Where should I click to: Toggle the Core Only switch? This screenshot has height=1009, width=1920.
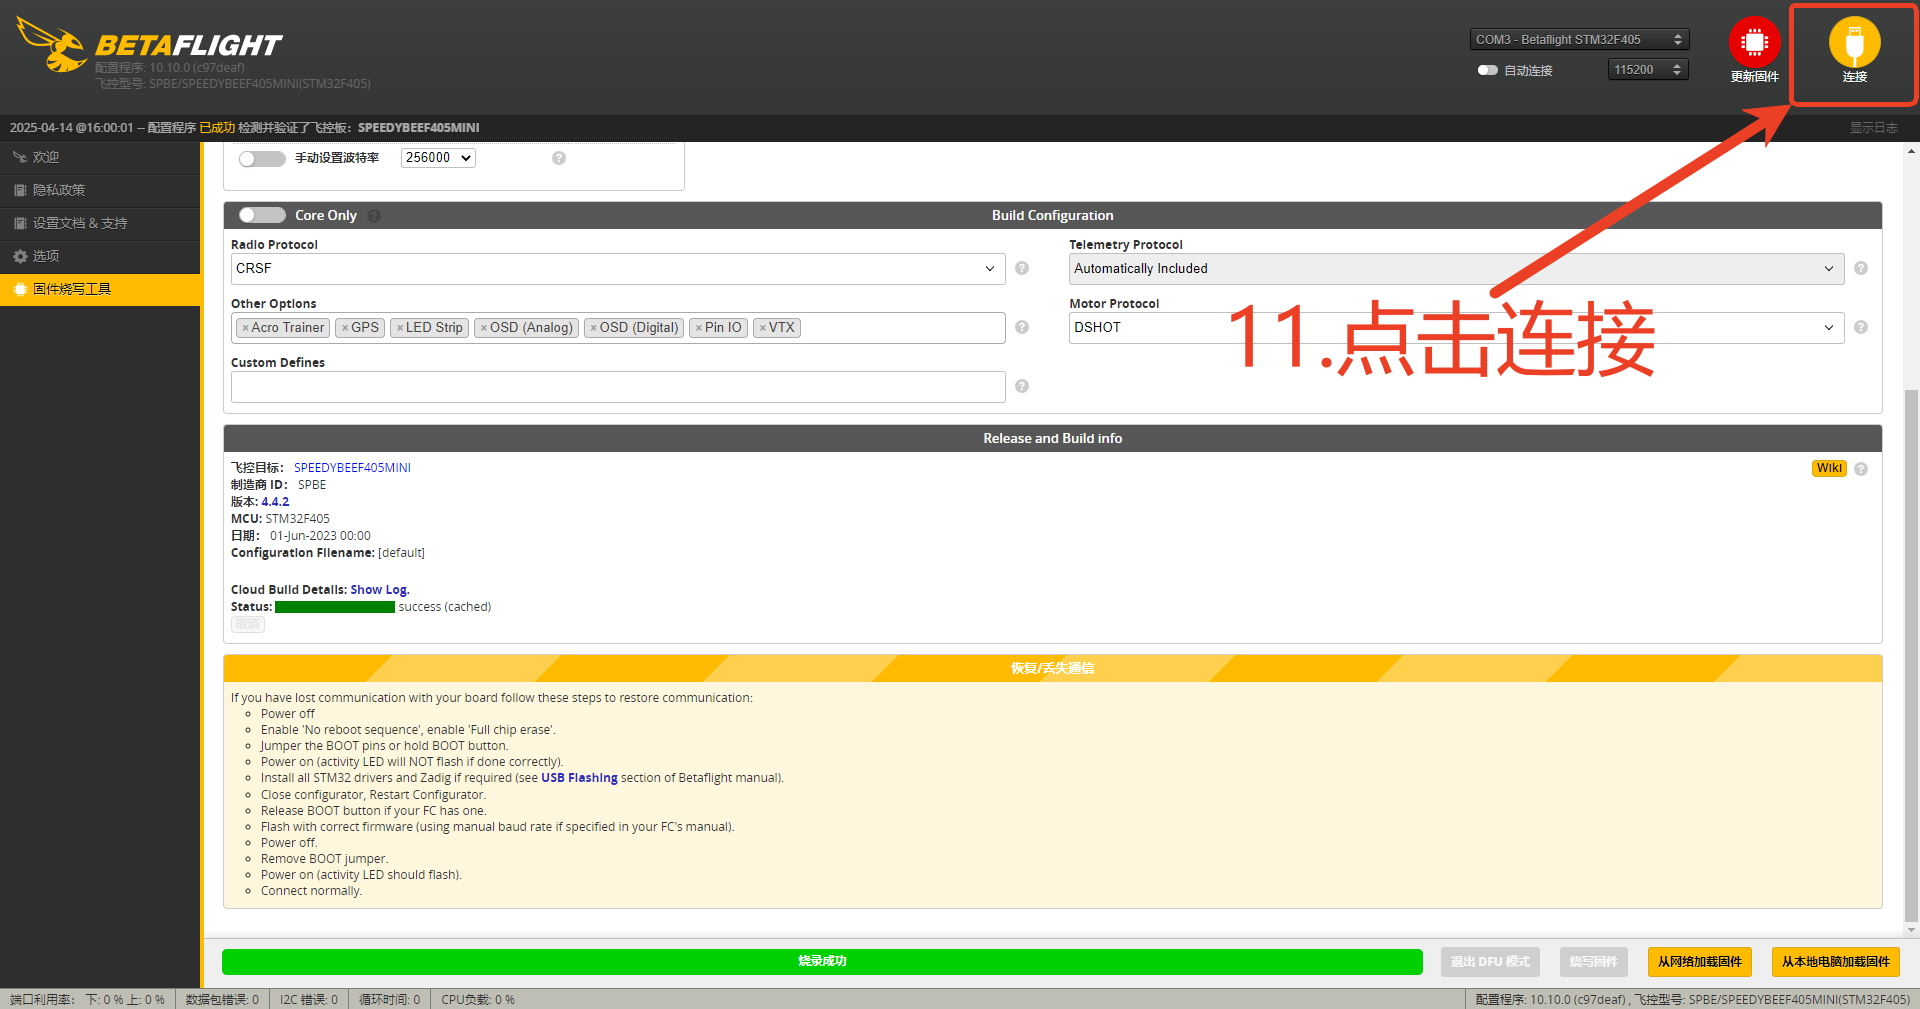tap(262, 215)
